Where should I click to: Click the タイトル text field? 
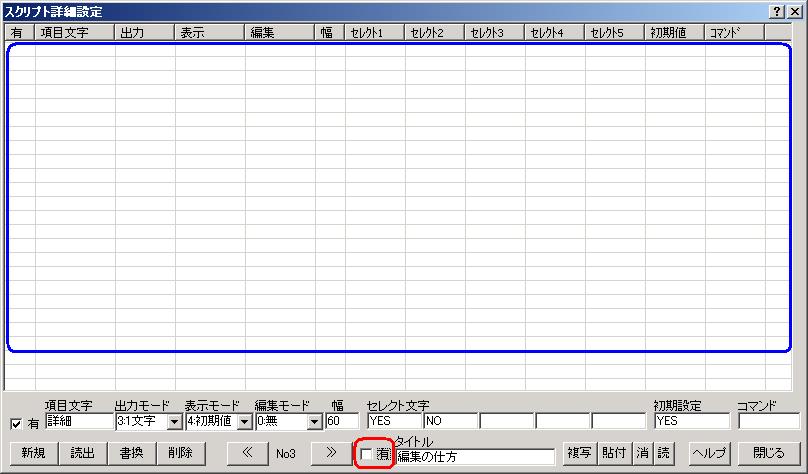click(x=474, y=456)
